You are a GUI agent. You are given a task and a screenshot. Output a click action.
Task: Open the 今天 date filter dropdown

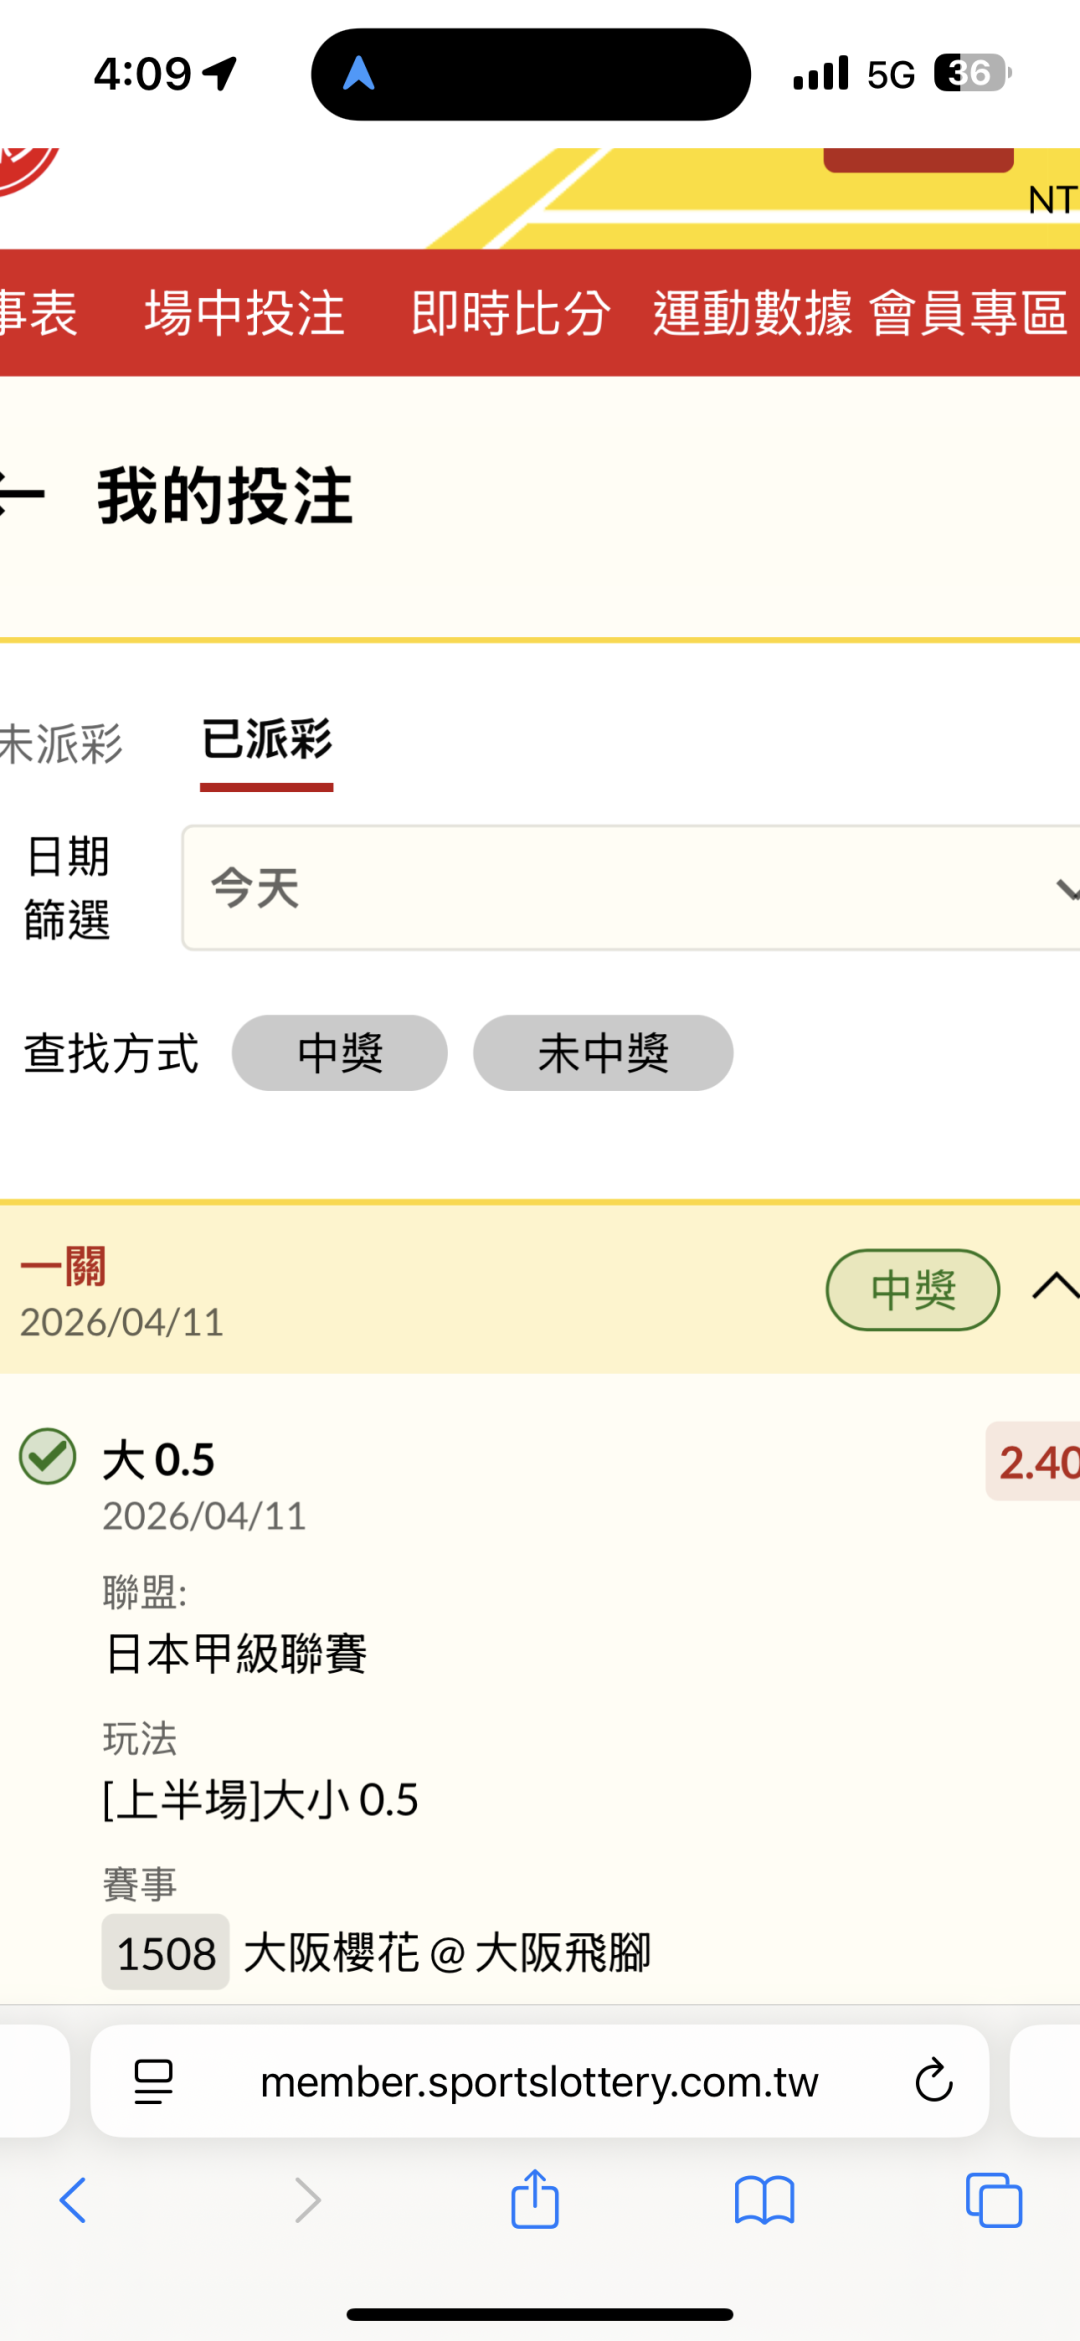pos(630,888)
